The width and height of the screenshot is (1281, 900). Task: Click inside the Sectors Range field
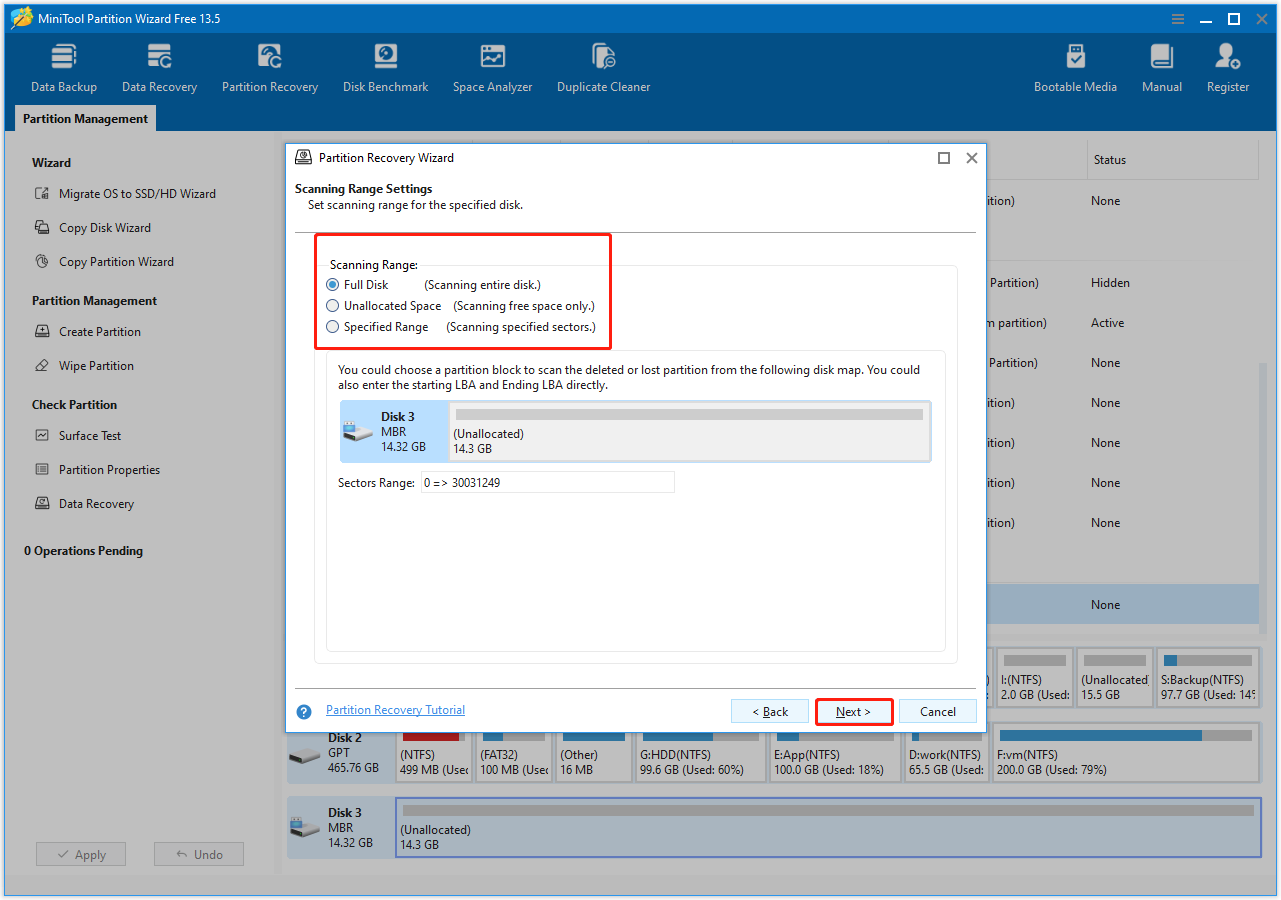(x=547, y=481)
